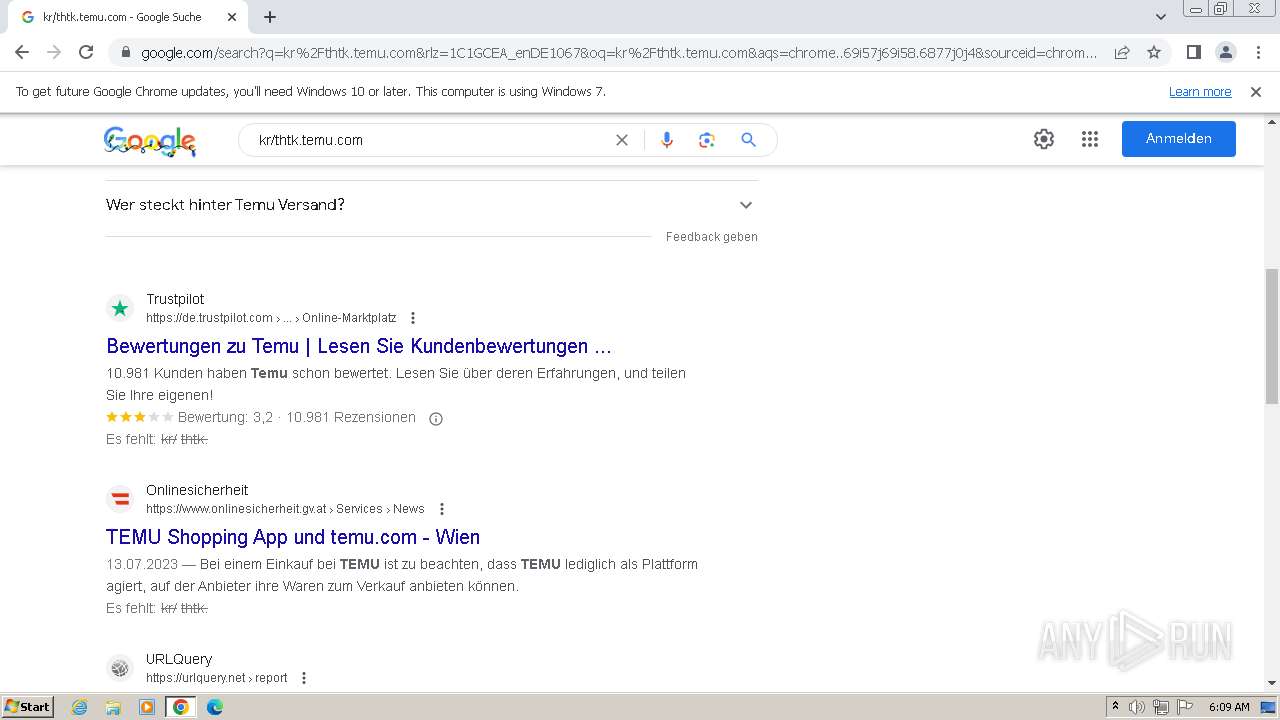Click the Anmelden button
This screenshot has width=1280, height=720.
point(1179,139)
